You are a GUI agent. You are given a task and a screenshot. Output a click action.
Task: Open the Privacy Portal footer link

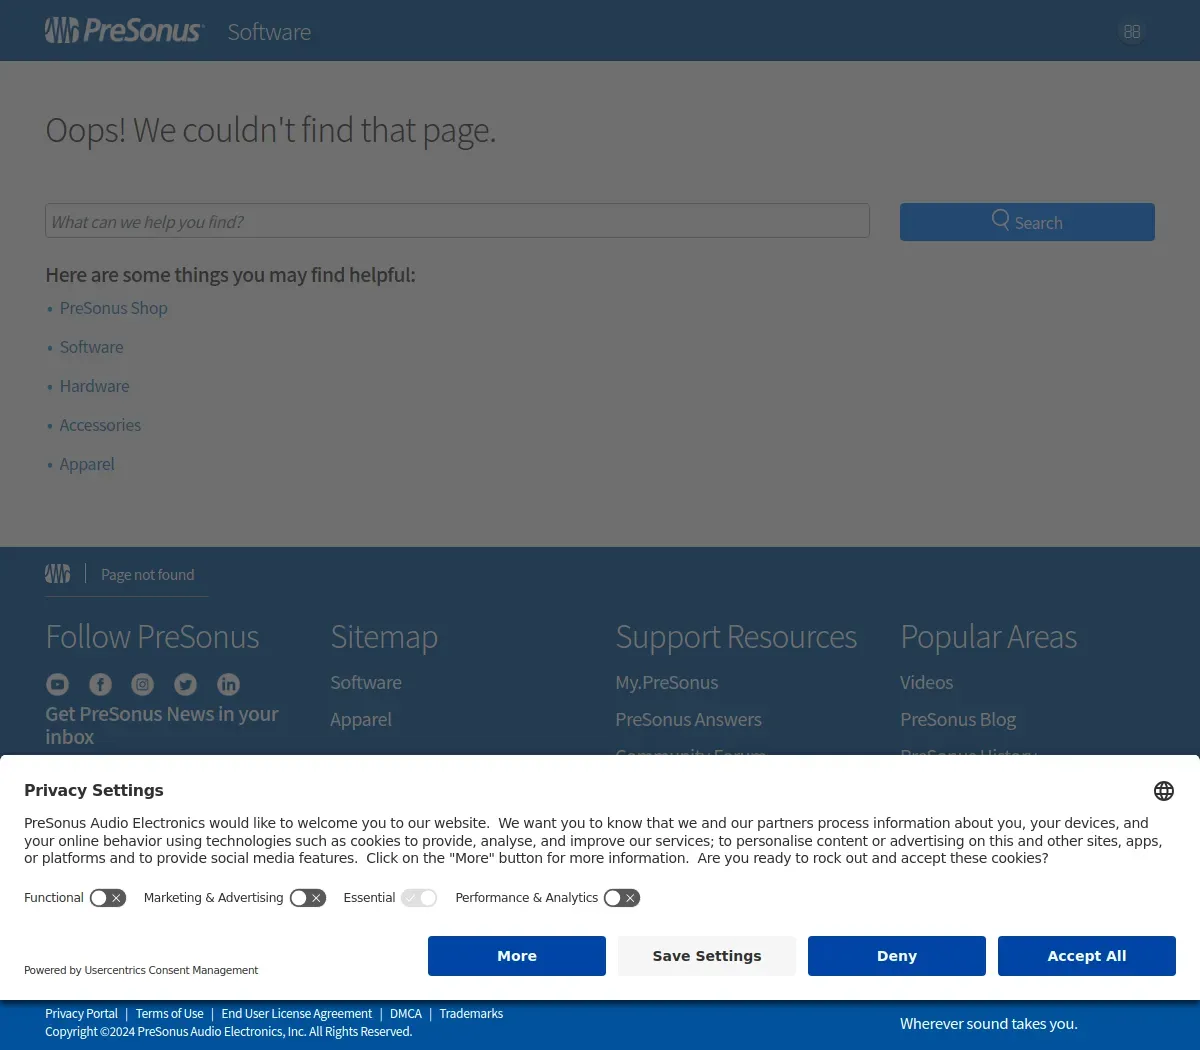[81, 1014]
